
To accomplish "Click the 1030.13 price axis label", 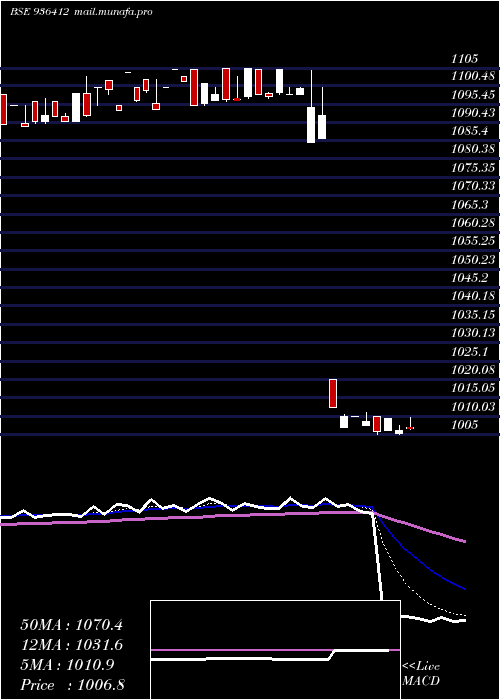I will pos(473,333).
